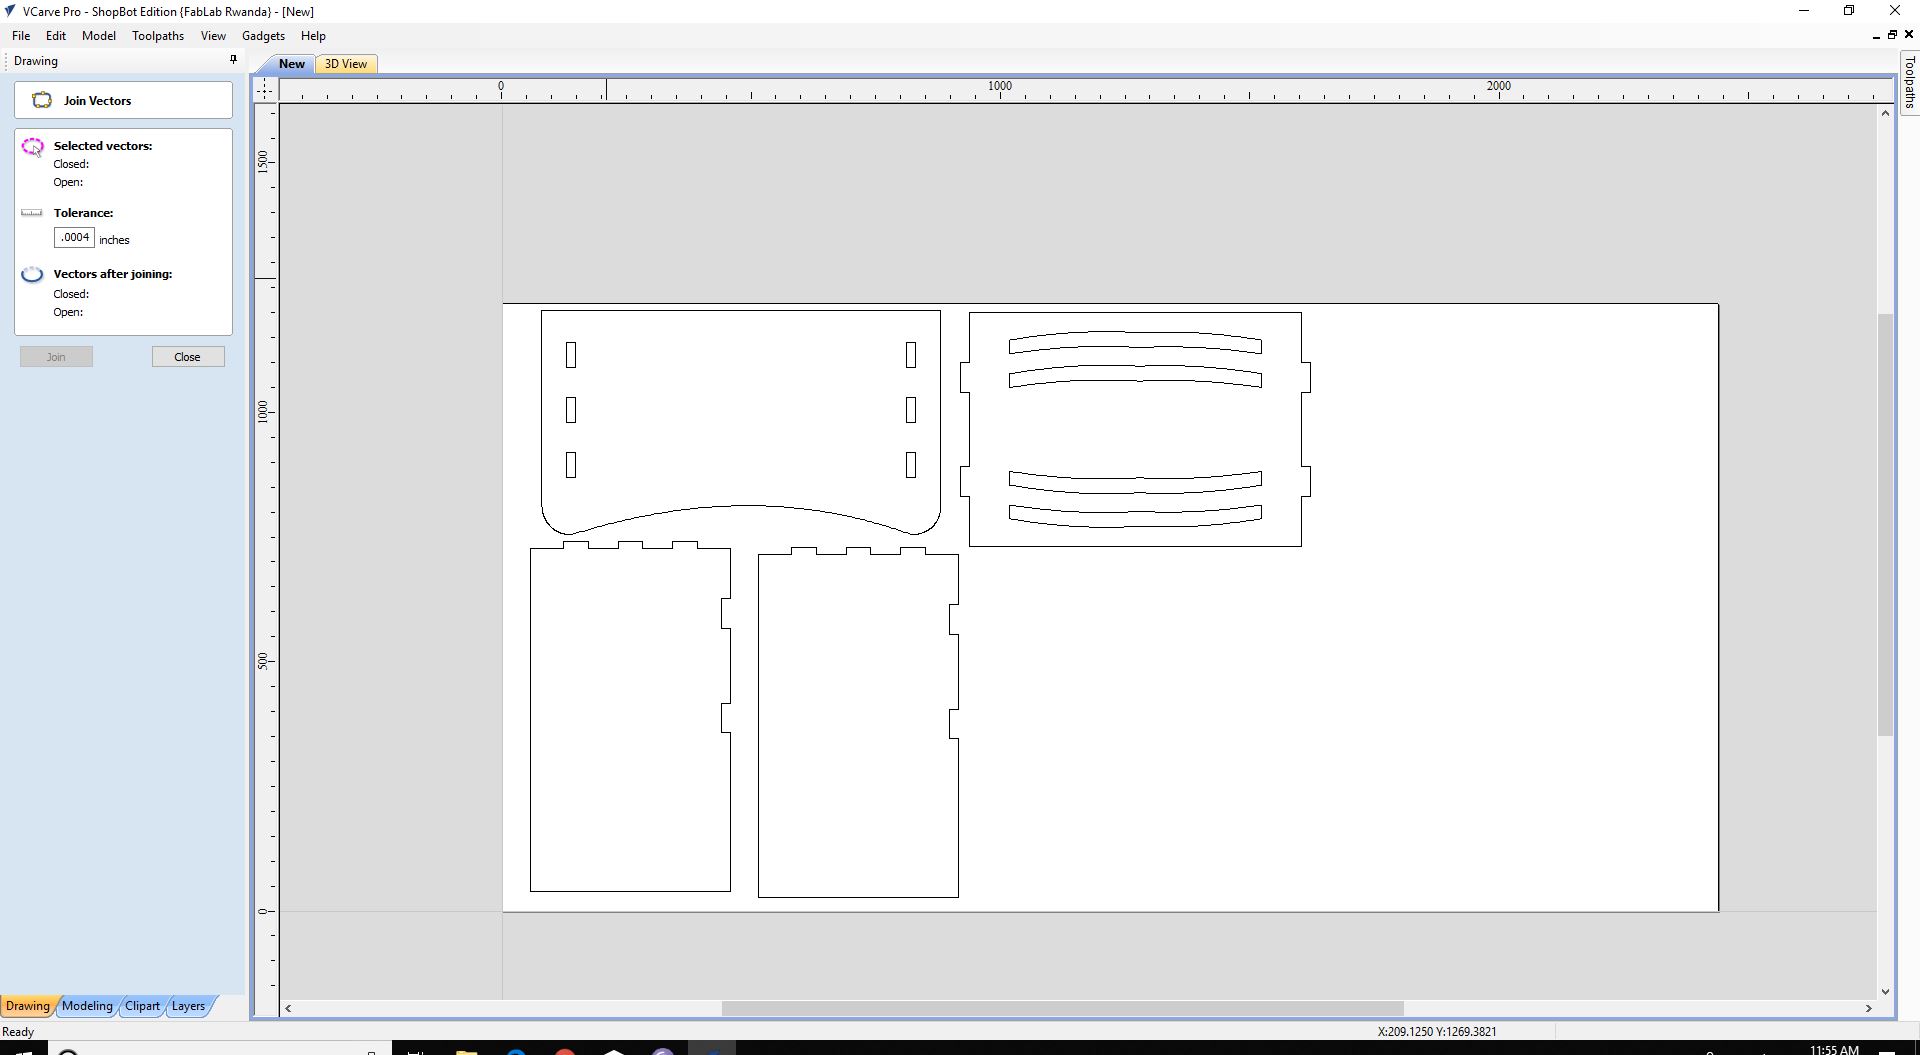Click the "Join Vectors" heading text

[x=97, y=101]
